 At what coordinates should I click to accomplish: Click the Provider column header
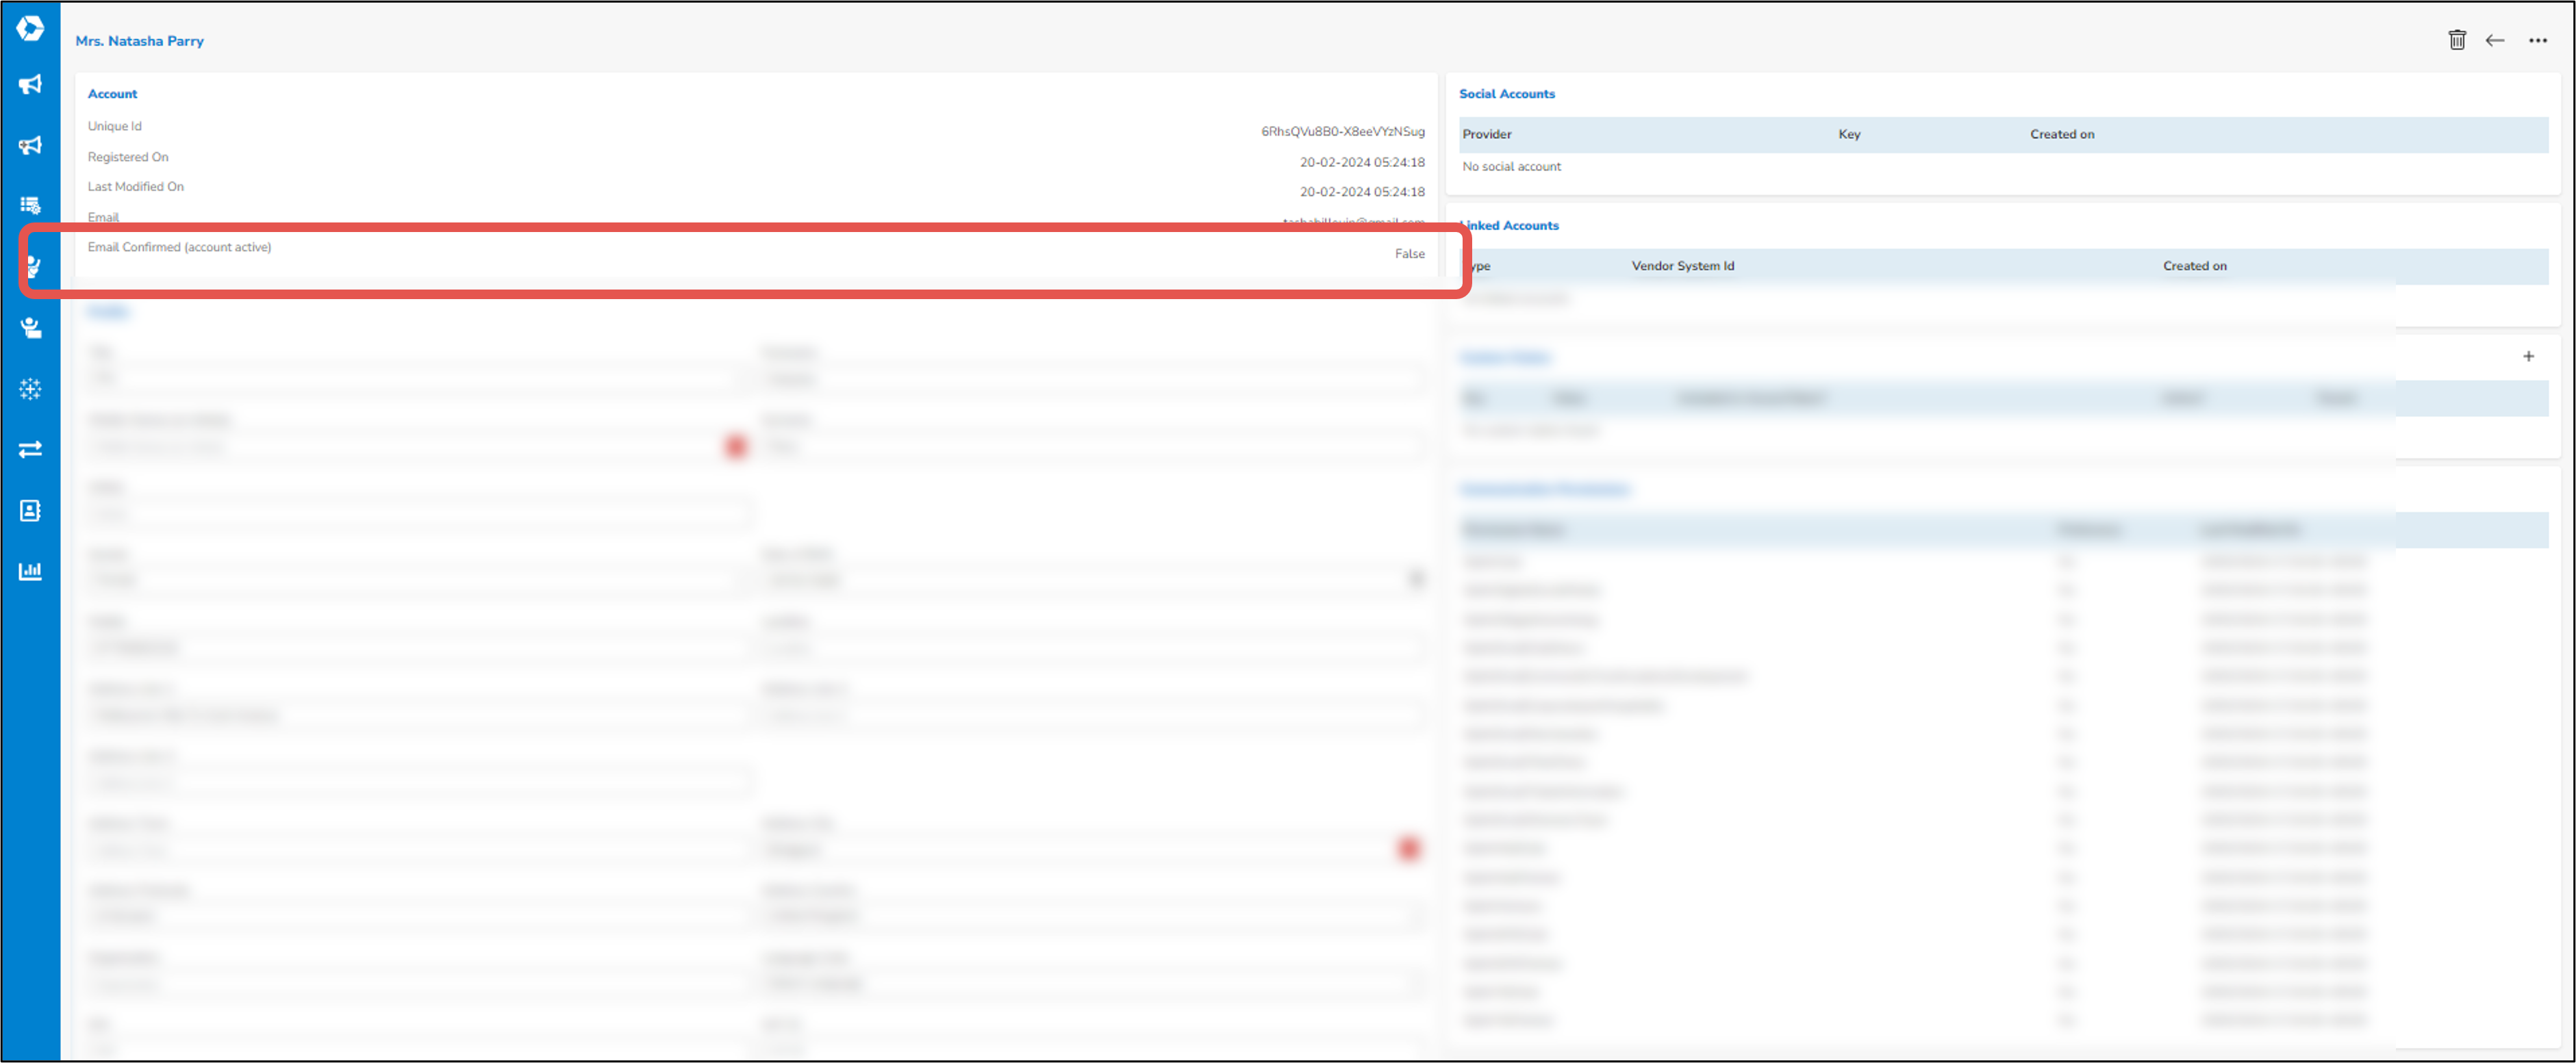click(1487, 134)
